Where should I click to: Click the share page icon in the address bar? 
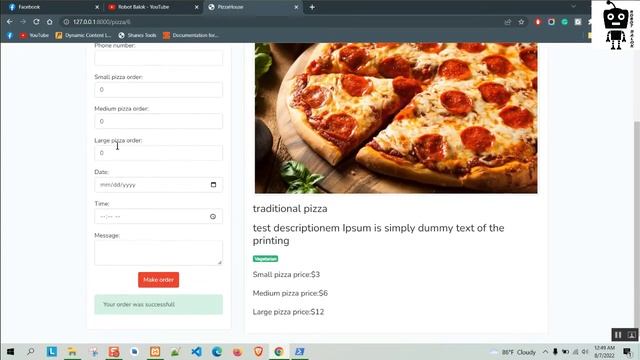pos(508,22)
